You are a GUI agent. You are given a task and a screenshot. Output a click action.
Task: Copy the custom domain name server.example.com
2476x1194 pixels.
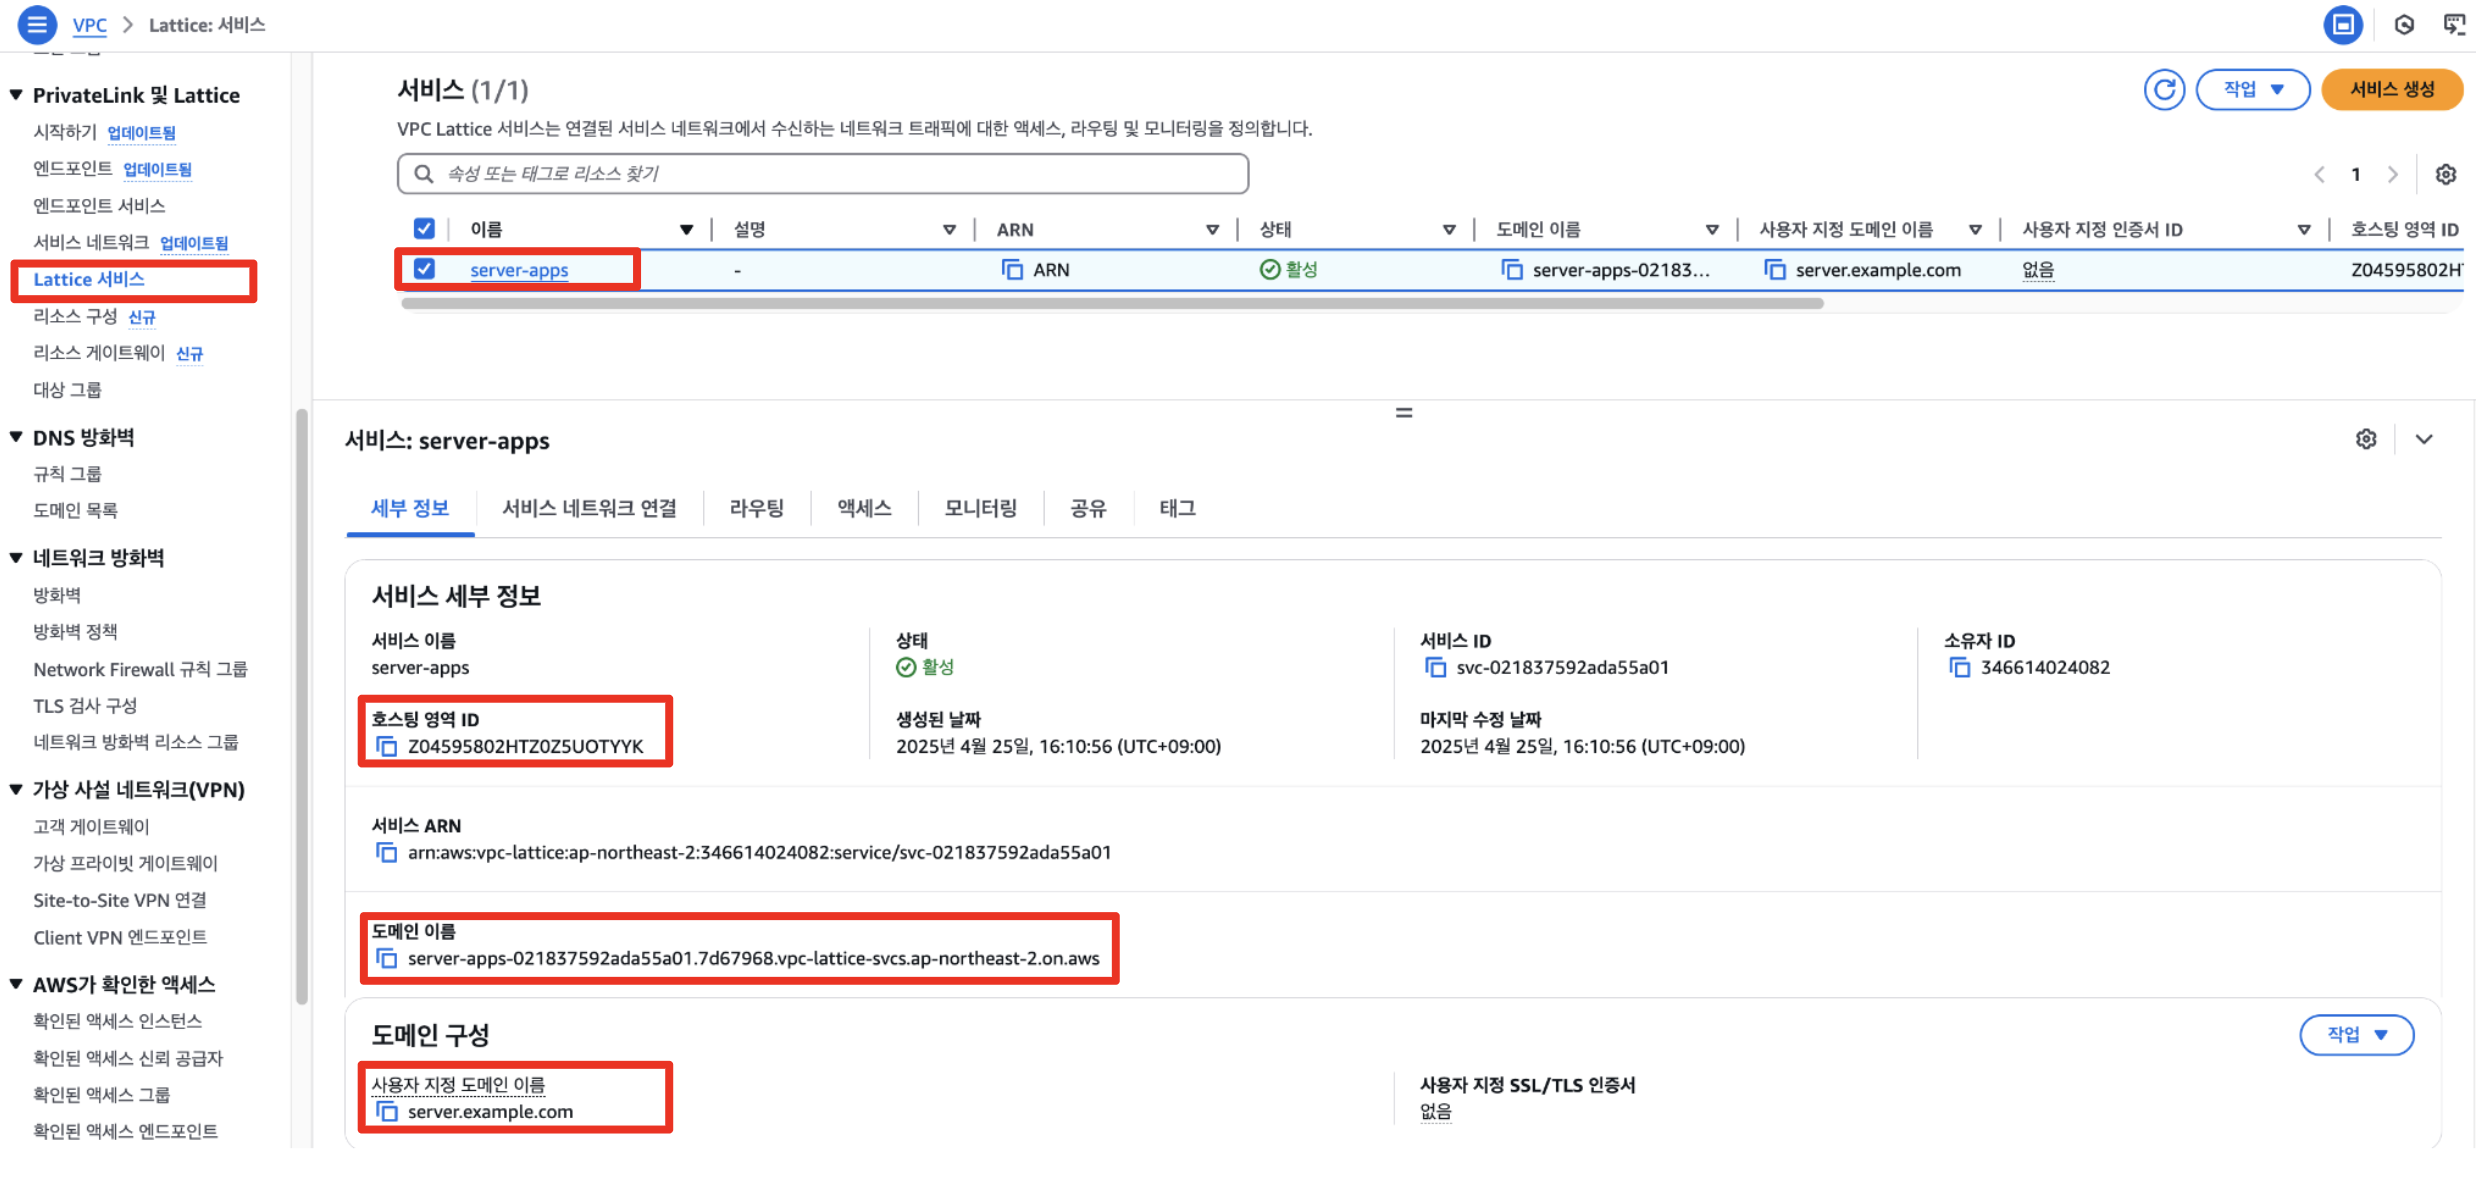pos(386,1112)
